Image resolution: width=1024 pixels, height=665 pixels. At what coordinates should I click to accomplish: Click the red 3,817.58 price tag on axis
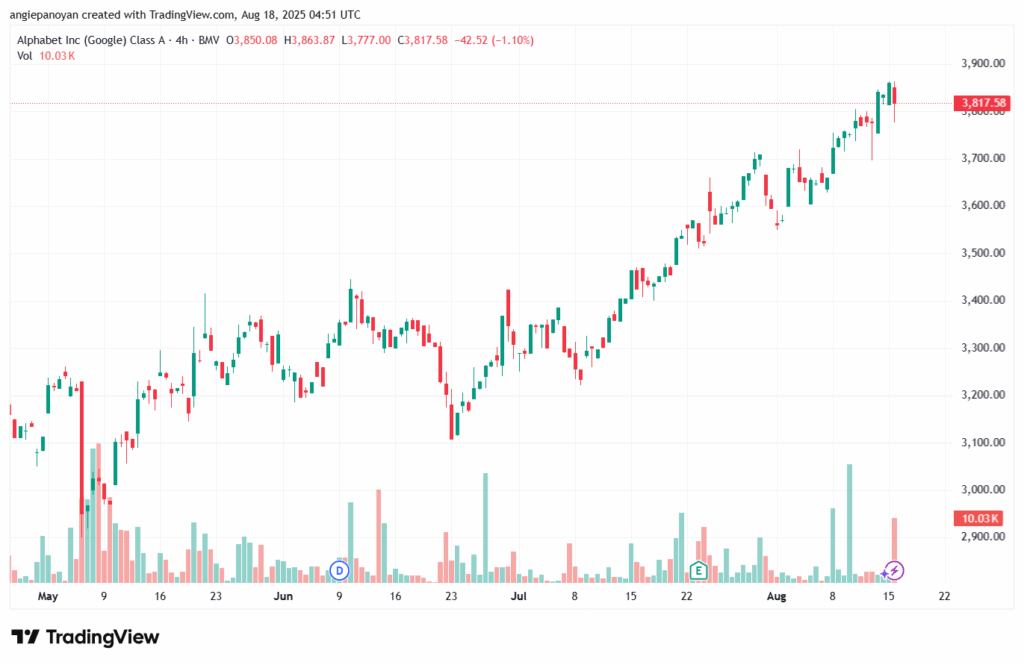tap(982, 103)
